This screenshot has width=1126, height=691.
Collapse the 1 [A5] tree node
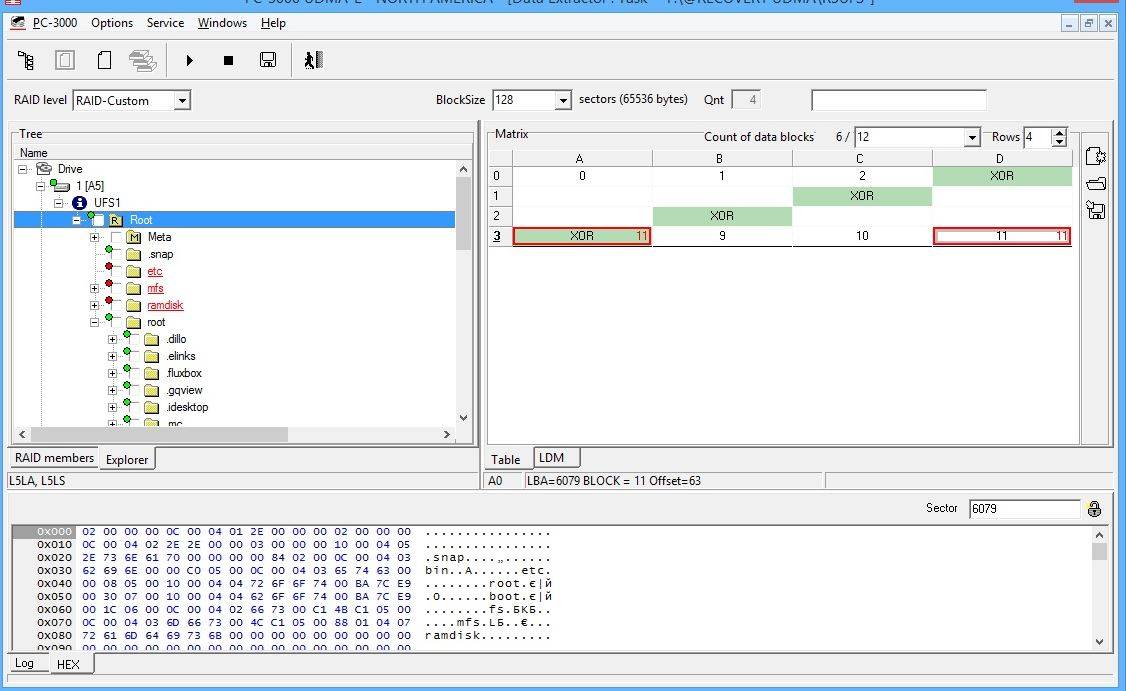click(x=41, y=186)
